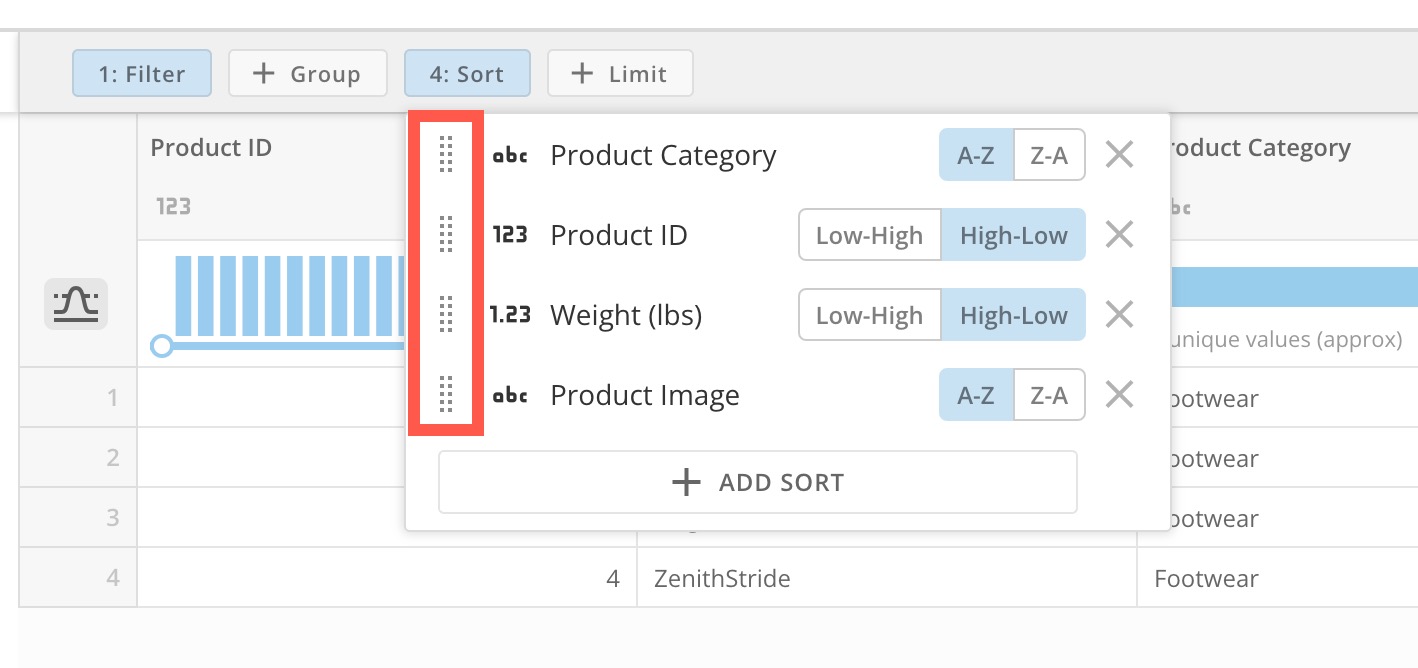Open the 1: Filter step

(x=142, y=74)
